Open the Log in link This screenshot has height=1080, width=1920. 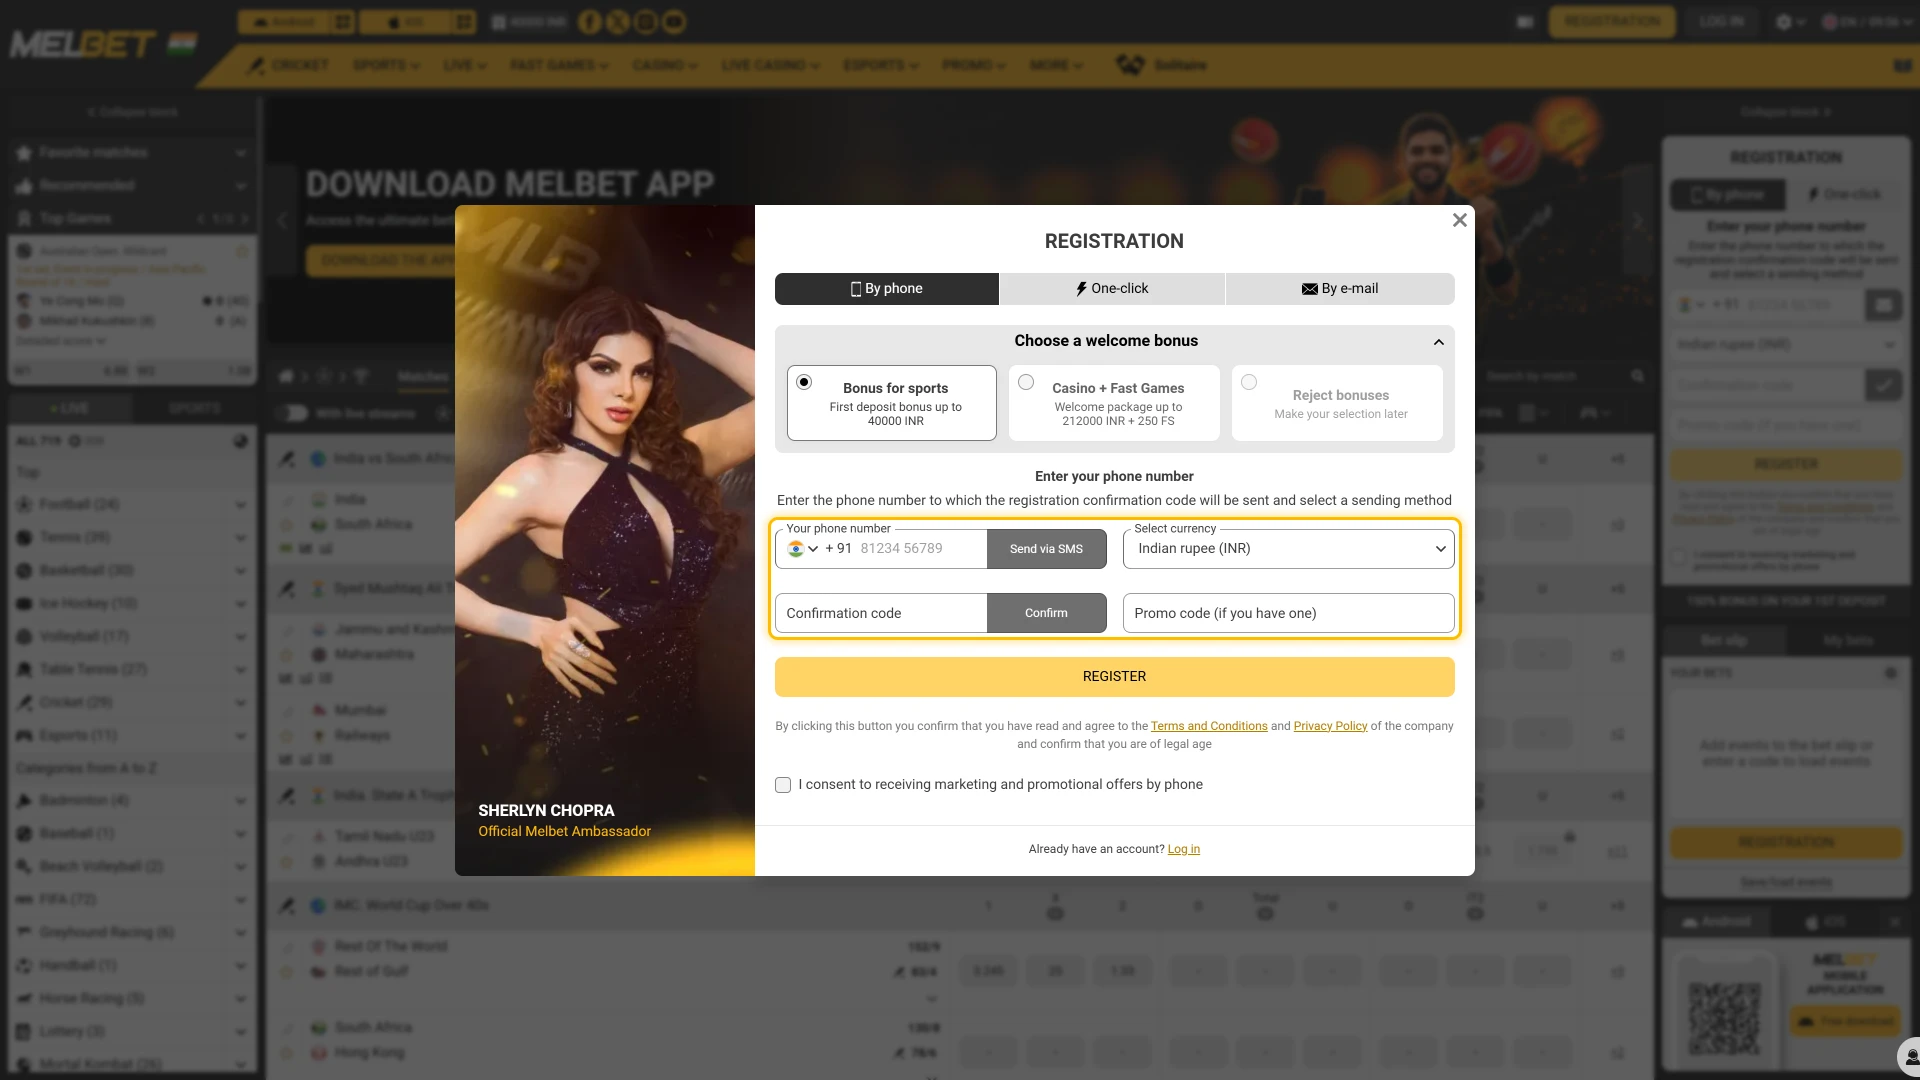1184,848
